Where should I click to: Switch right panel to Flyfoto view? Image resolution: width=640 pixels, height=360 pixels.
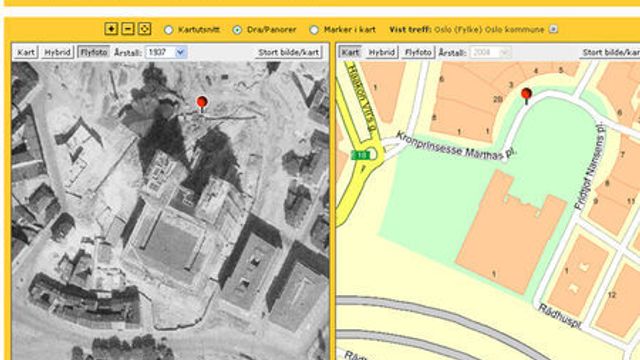pos(418,52)
